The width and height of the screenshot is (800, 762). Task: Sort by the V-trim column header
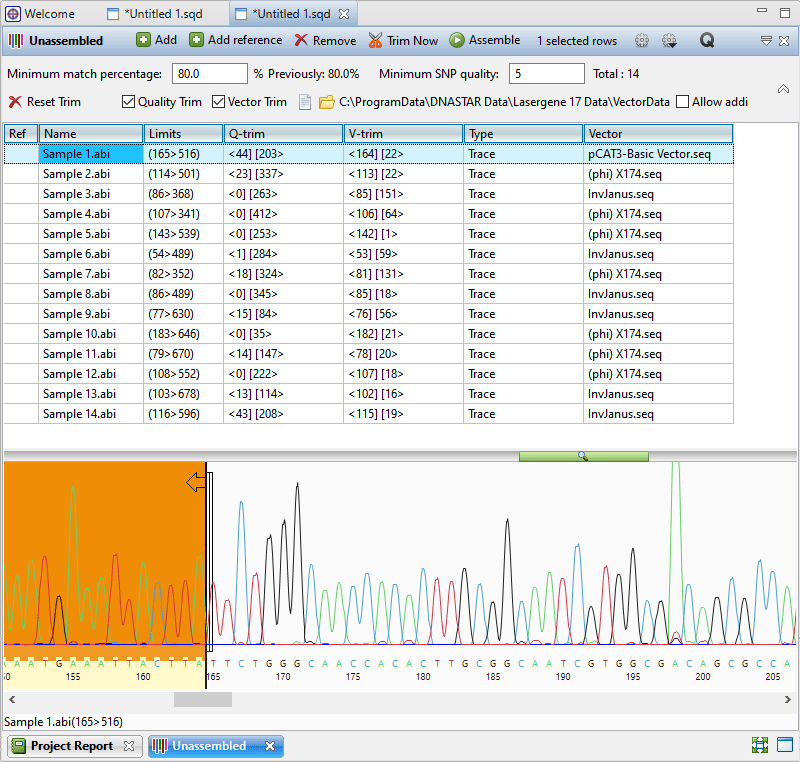[403, 134]
